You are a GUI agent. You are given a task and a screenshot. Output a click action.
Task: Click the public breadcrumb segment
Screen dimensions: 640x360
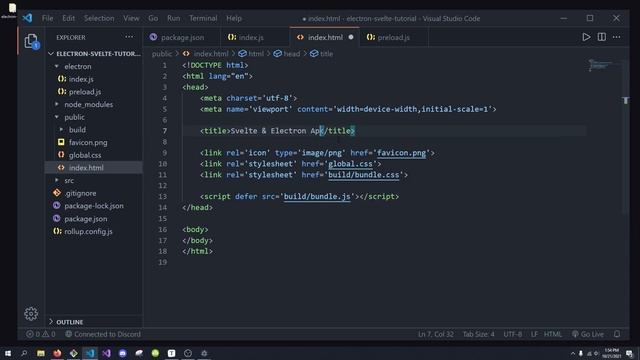click(x=162, y=53)
